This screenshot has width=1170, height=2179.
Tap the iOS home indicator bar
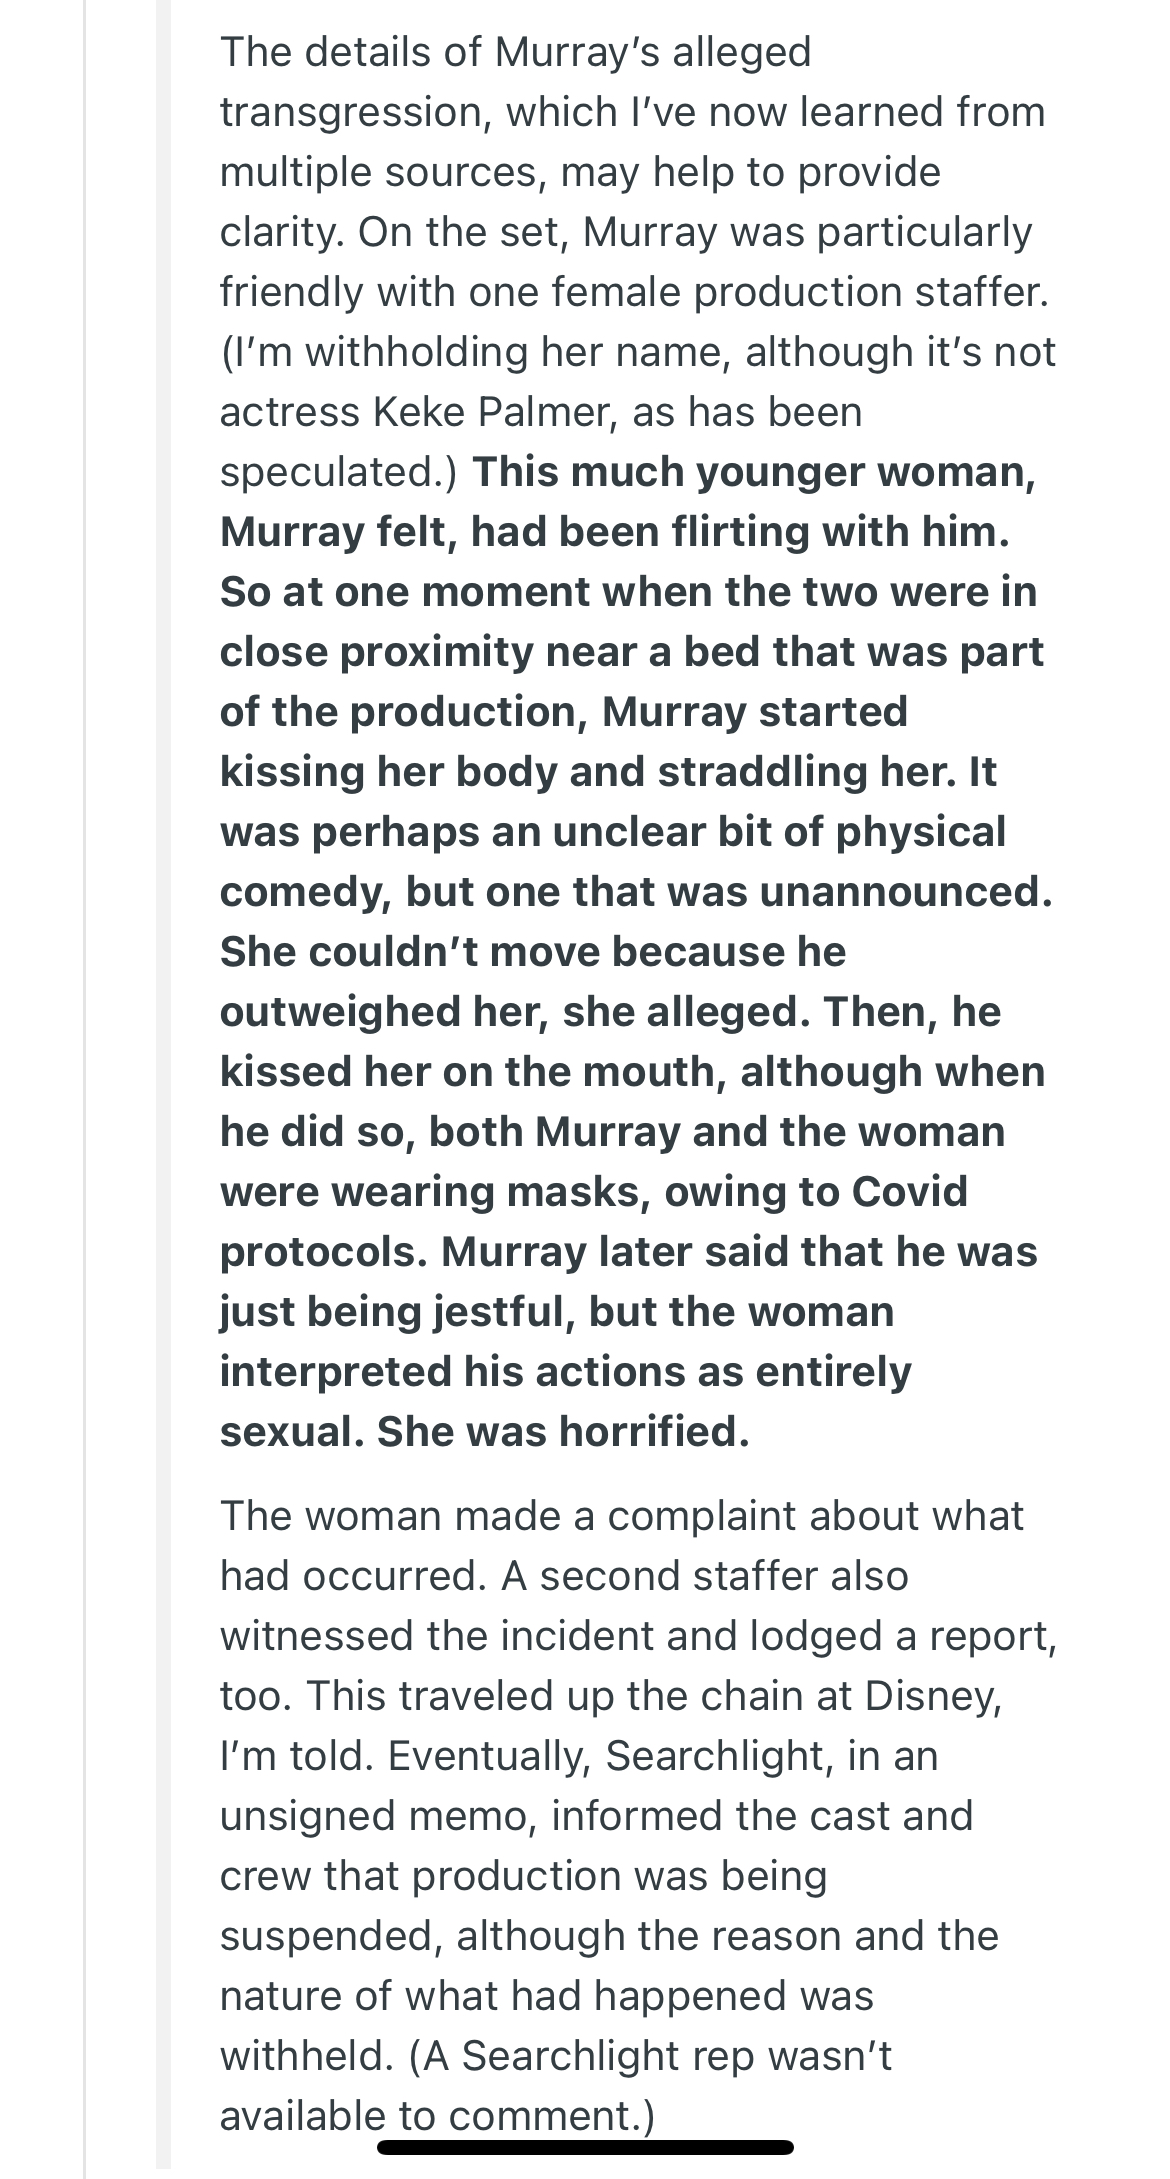pyautogui.click(x=585, y=2146)
